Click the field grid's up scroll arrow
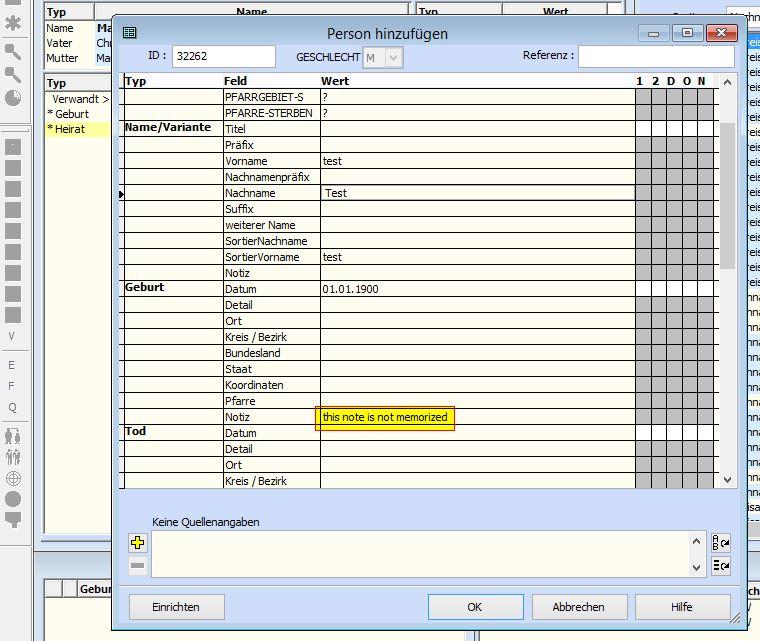Screen dimensions: 760x641 click(x=727, y=82)
